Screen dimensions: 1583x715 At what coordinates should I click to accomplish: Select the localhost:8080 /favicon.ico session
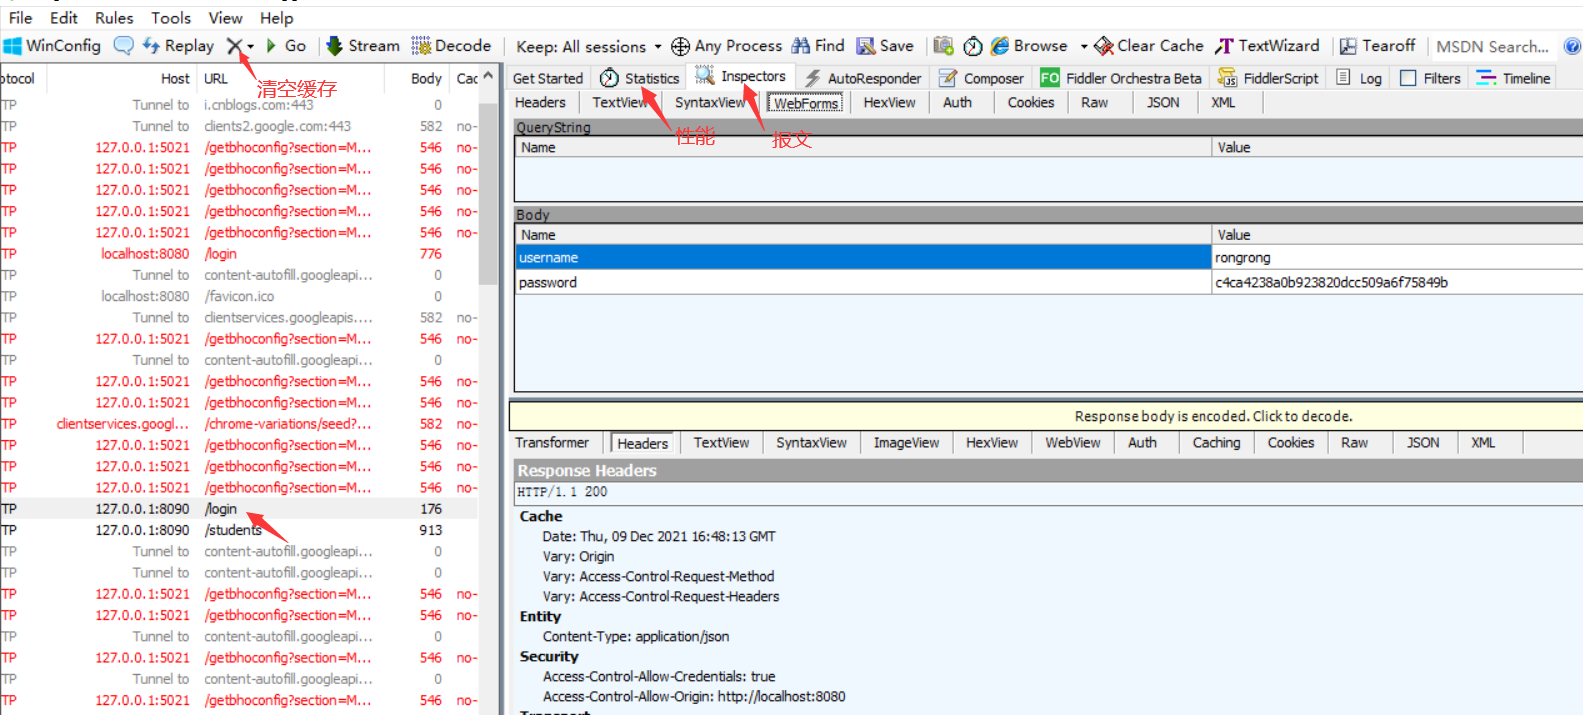(239, 296)
